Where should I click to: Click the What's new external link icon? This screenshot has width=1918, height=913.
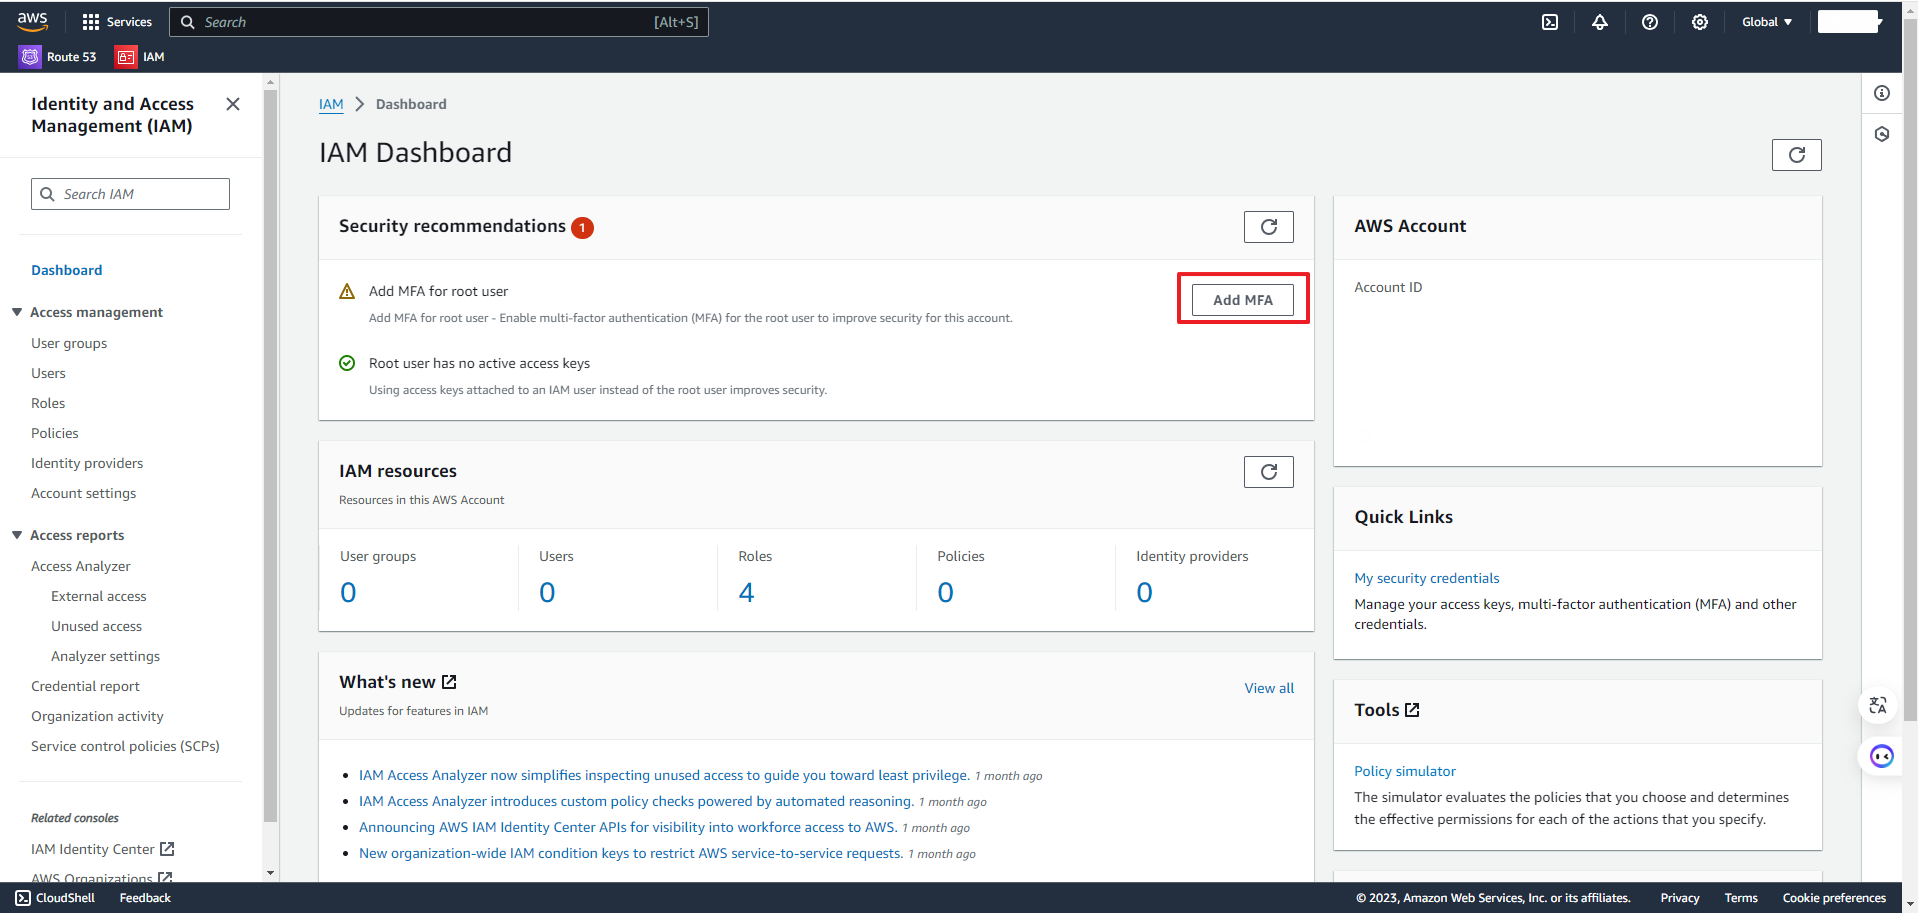click(x=449, y=682)
